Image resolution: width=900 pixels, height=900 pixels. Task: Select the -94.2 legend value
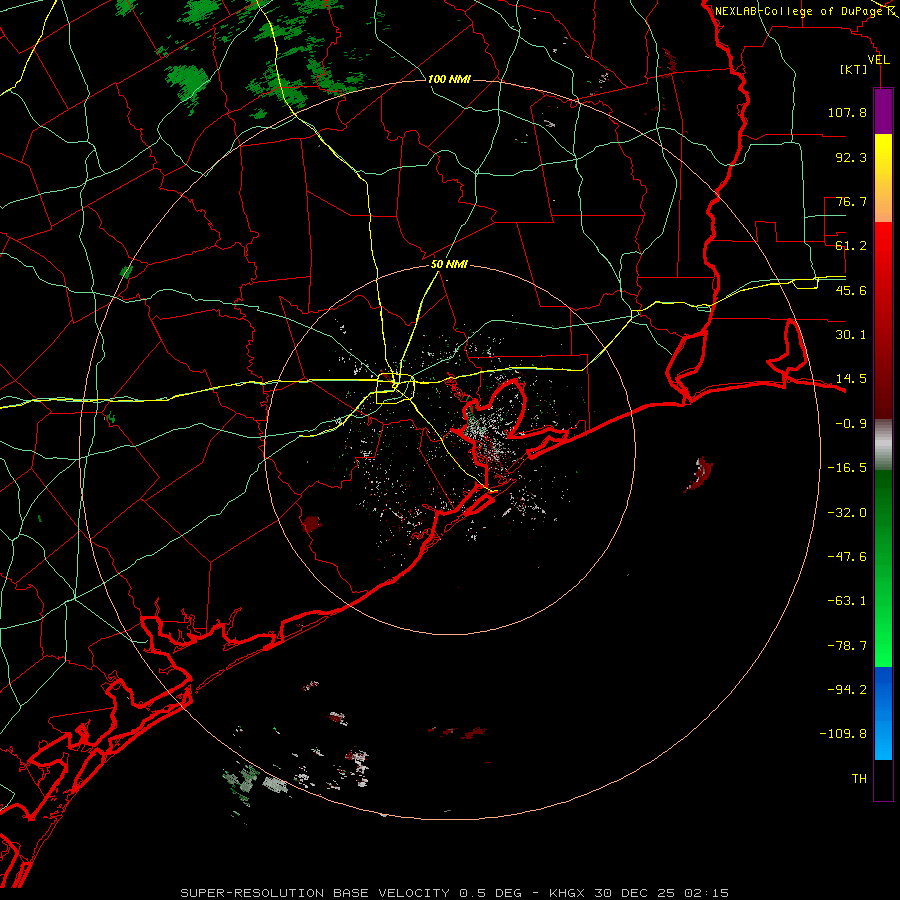coord(847,690)
